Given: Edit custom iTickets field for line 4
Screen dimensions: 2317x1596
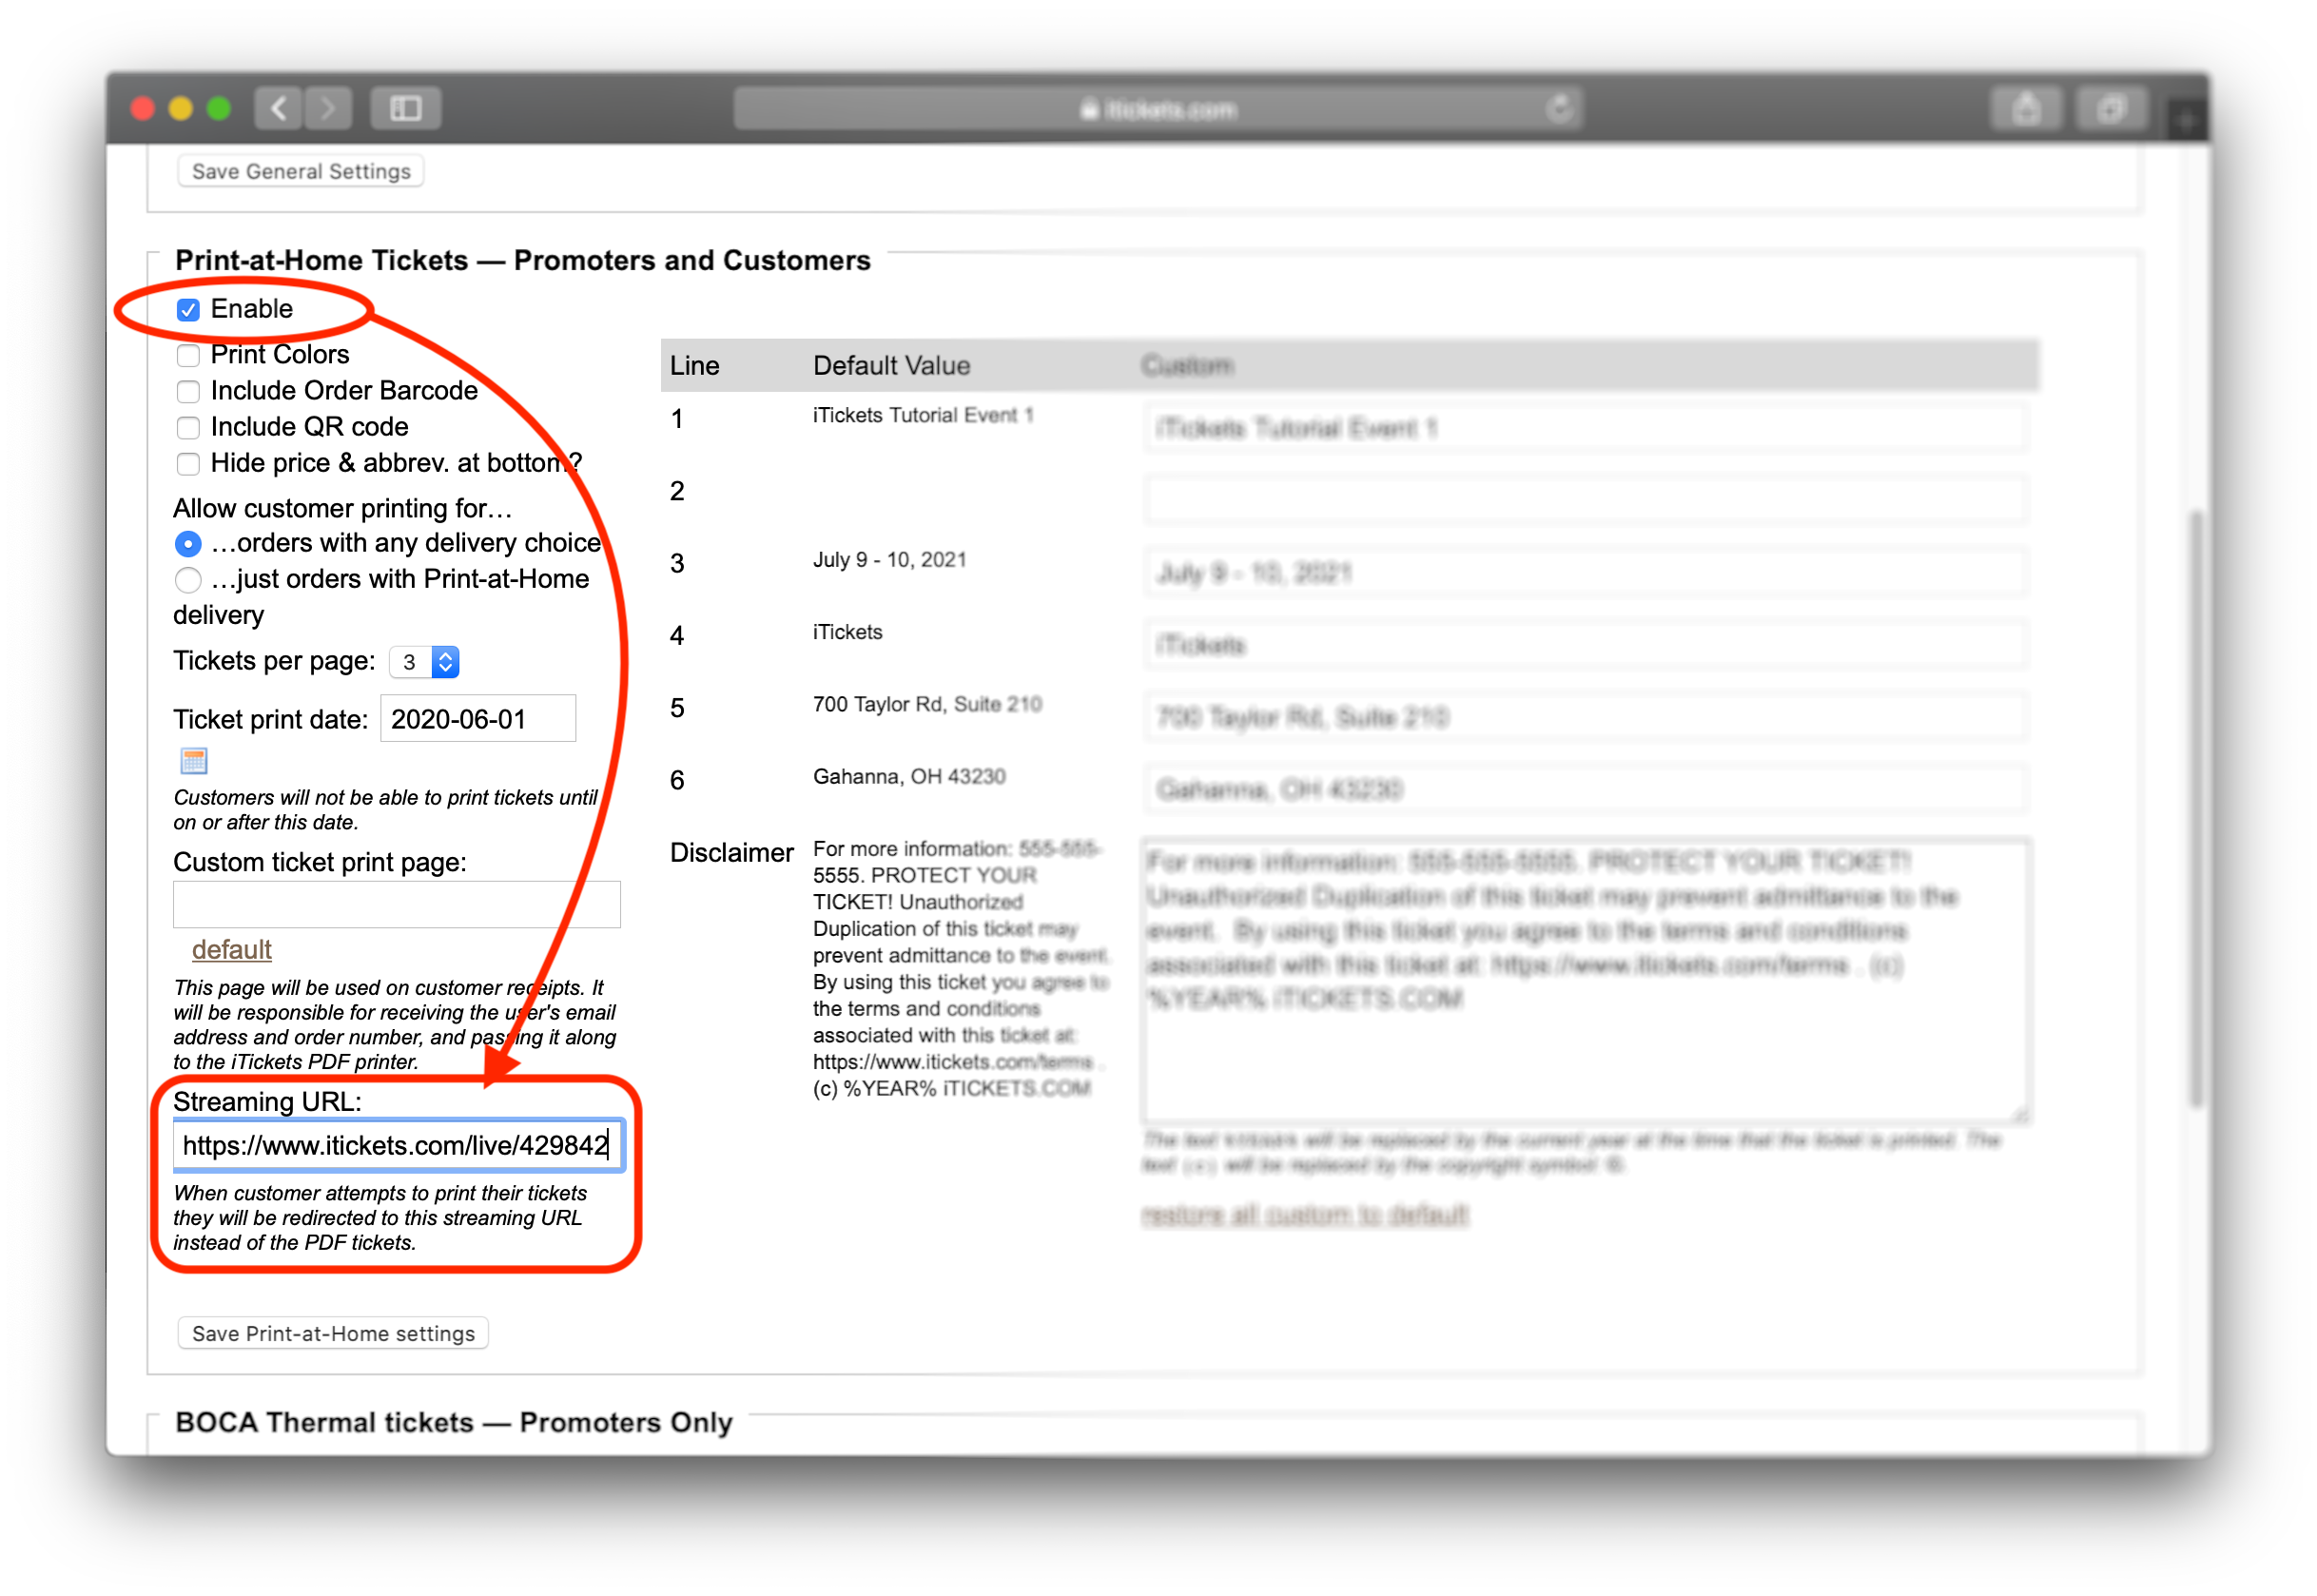Looking at the screenshot, I should click(1586, 645).
